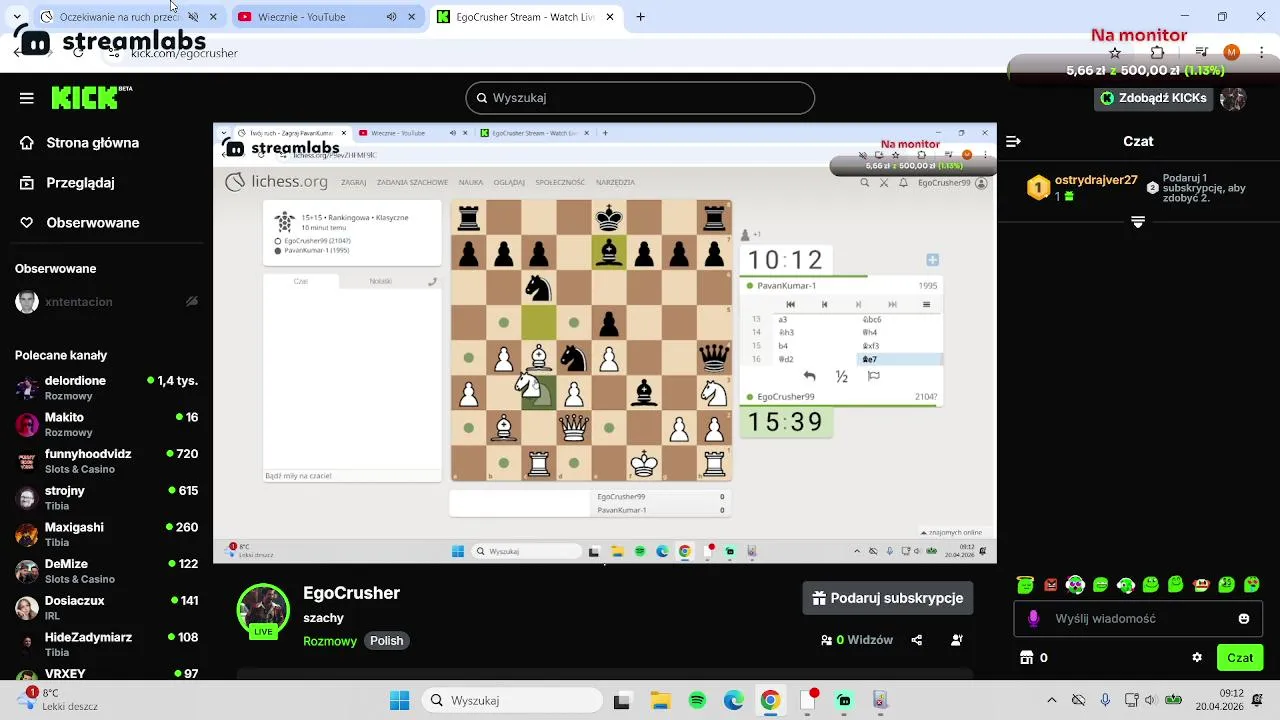This screenshot has width=1280, height=720.
Task: Open Maxigashi recommended channel
Action: pyautogui.click(x=106, y=534)
